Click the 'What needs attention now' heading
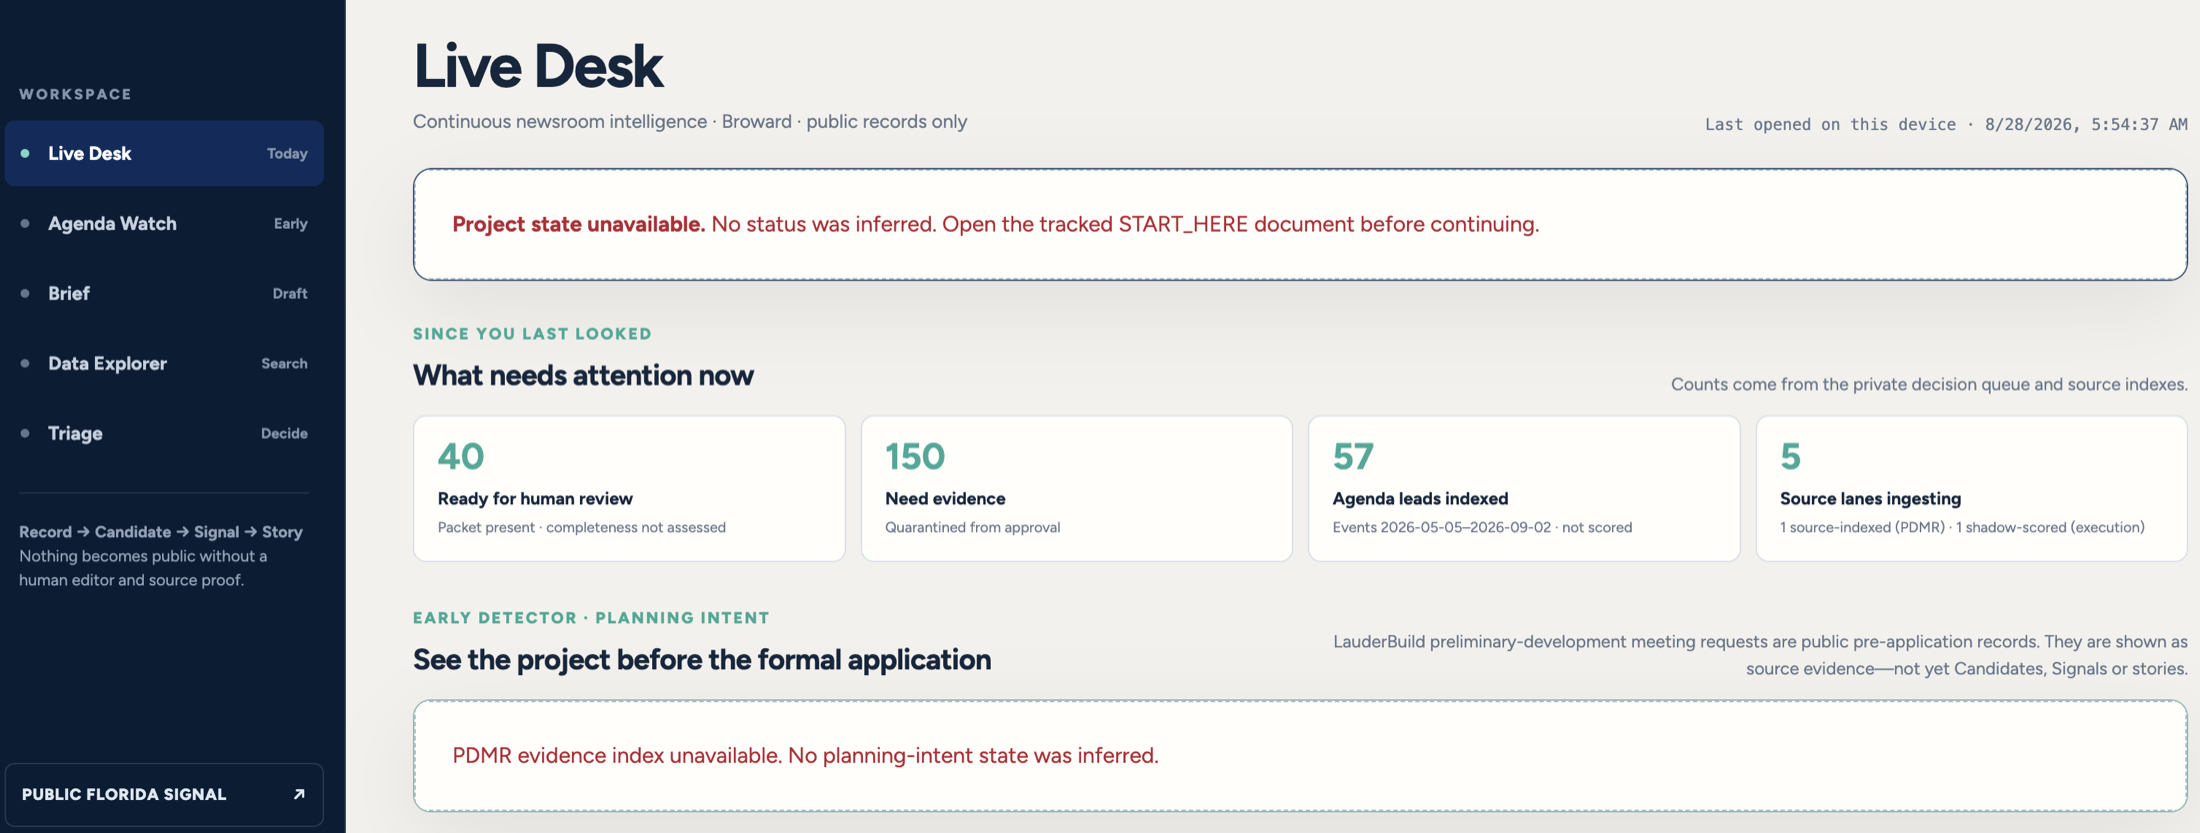Viewport: 2200px width, 833px height. point(583,375)
